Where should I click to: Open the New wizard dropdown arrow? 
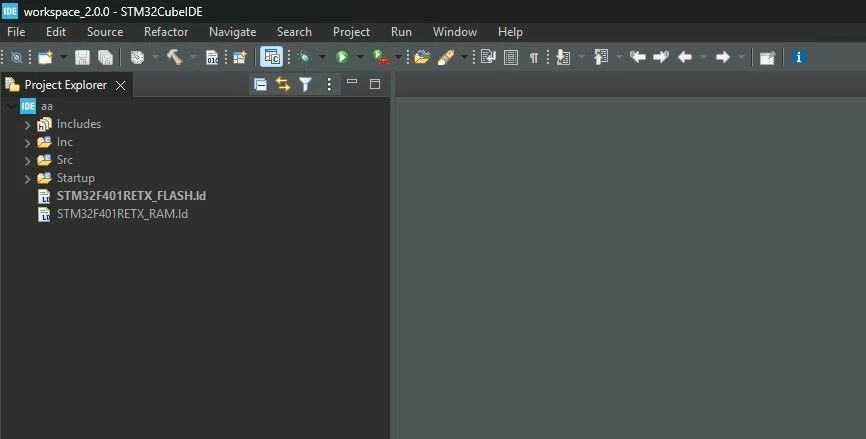(63, 57)
